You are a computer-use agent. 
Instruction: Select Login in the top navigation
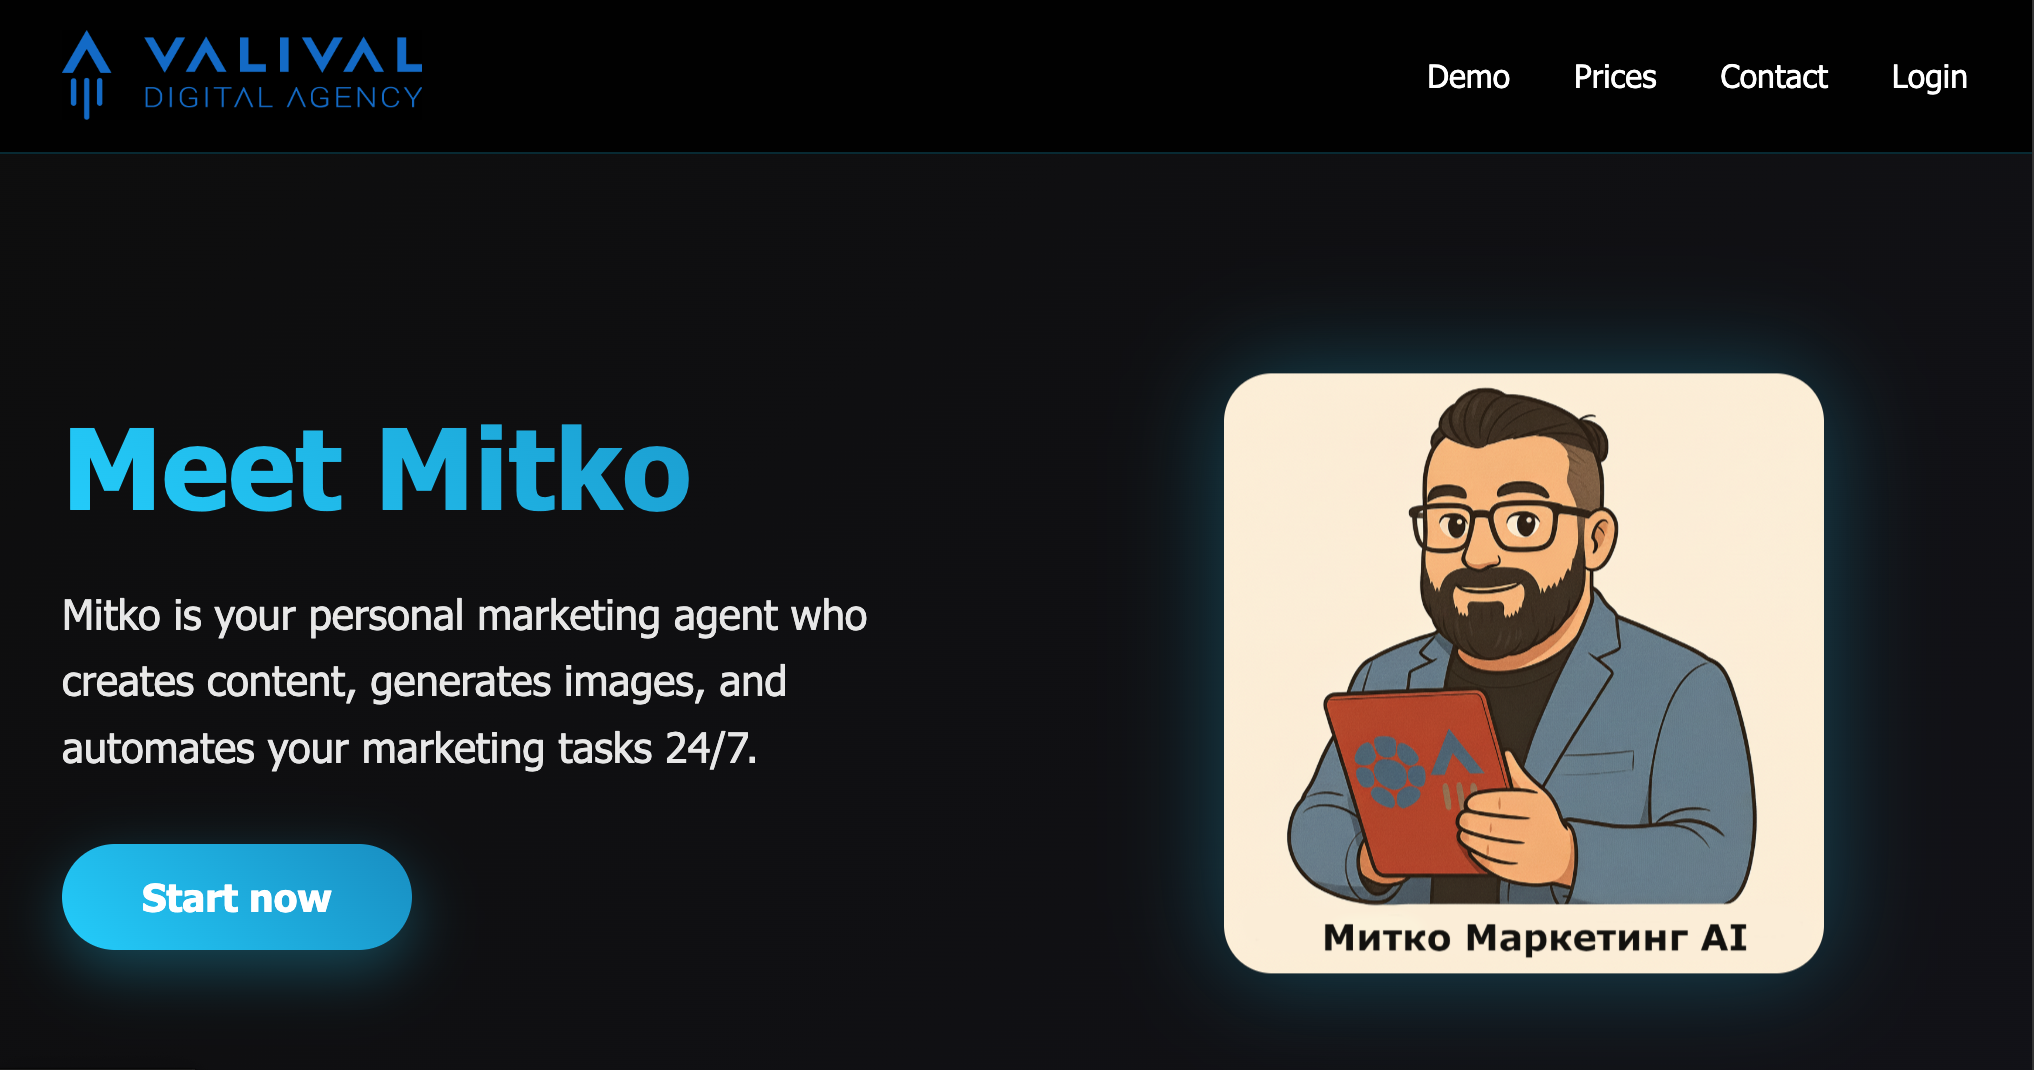pyautogui.click(x=1929, y=78)
